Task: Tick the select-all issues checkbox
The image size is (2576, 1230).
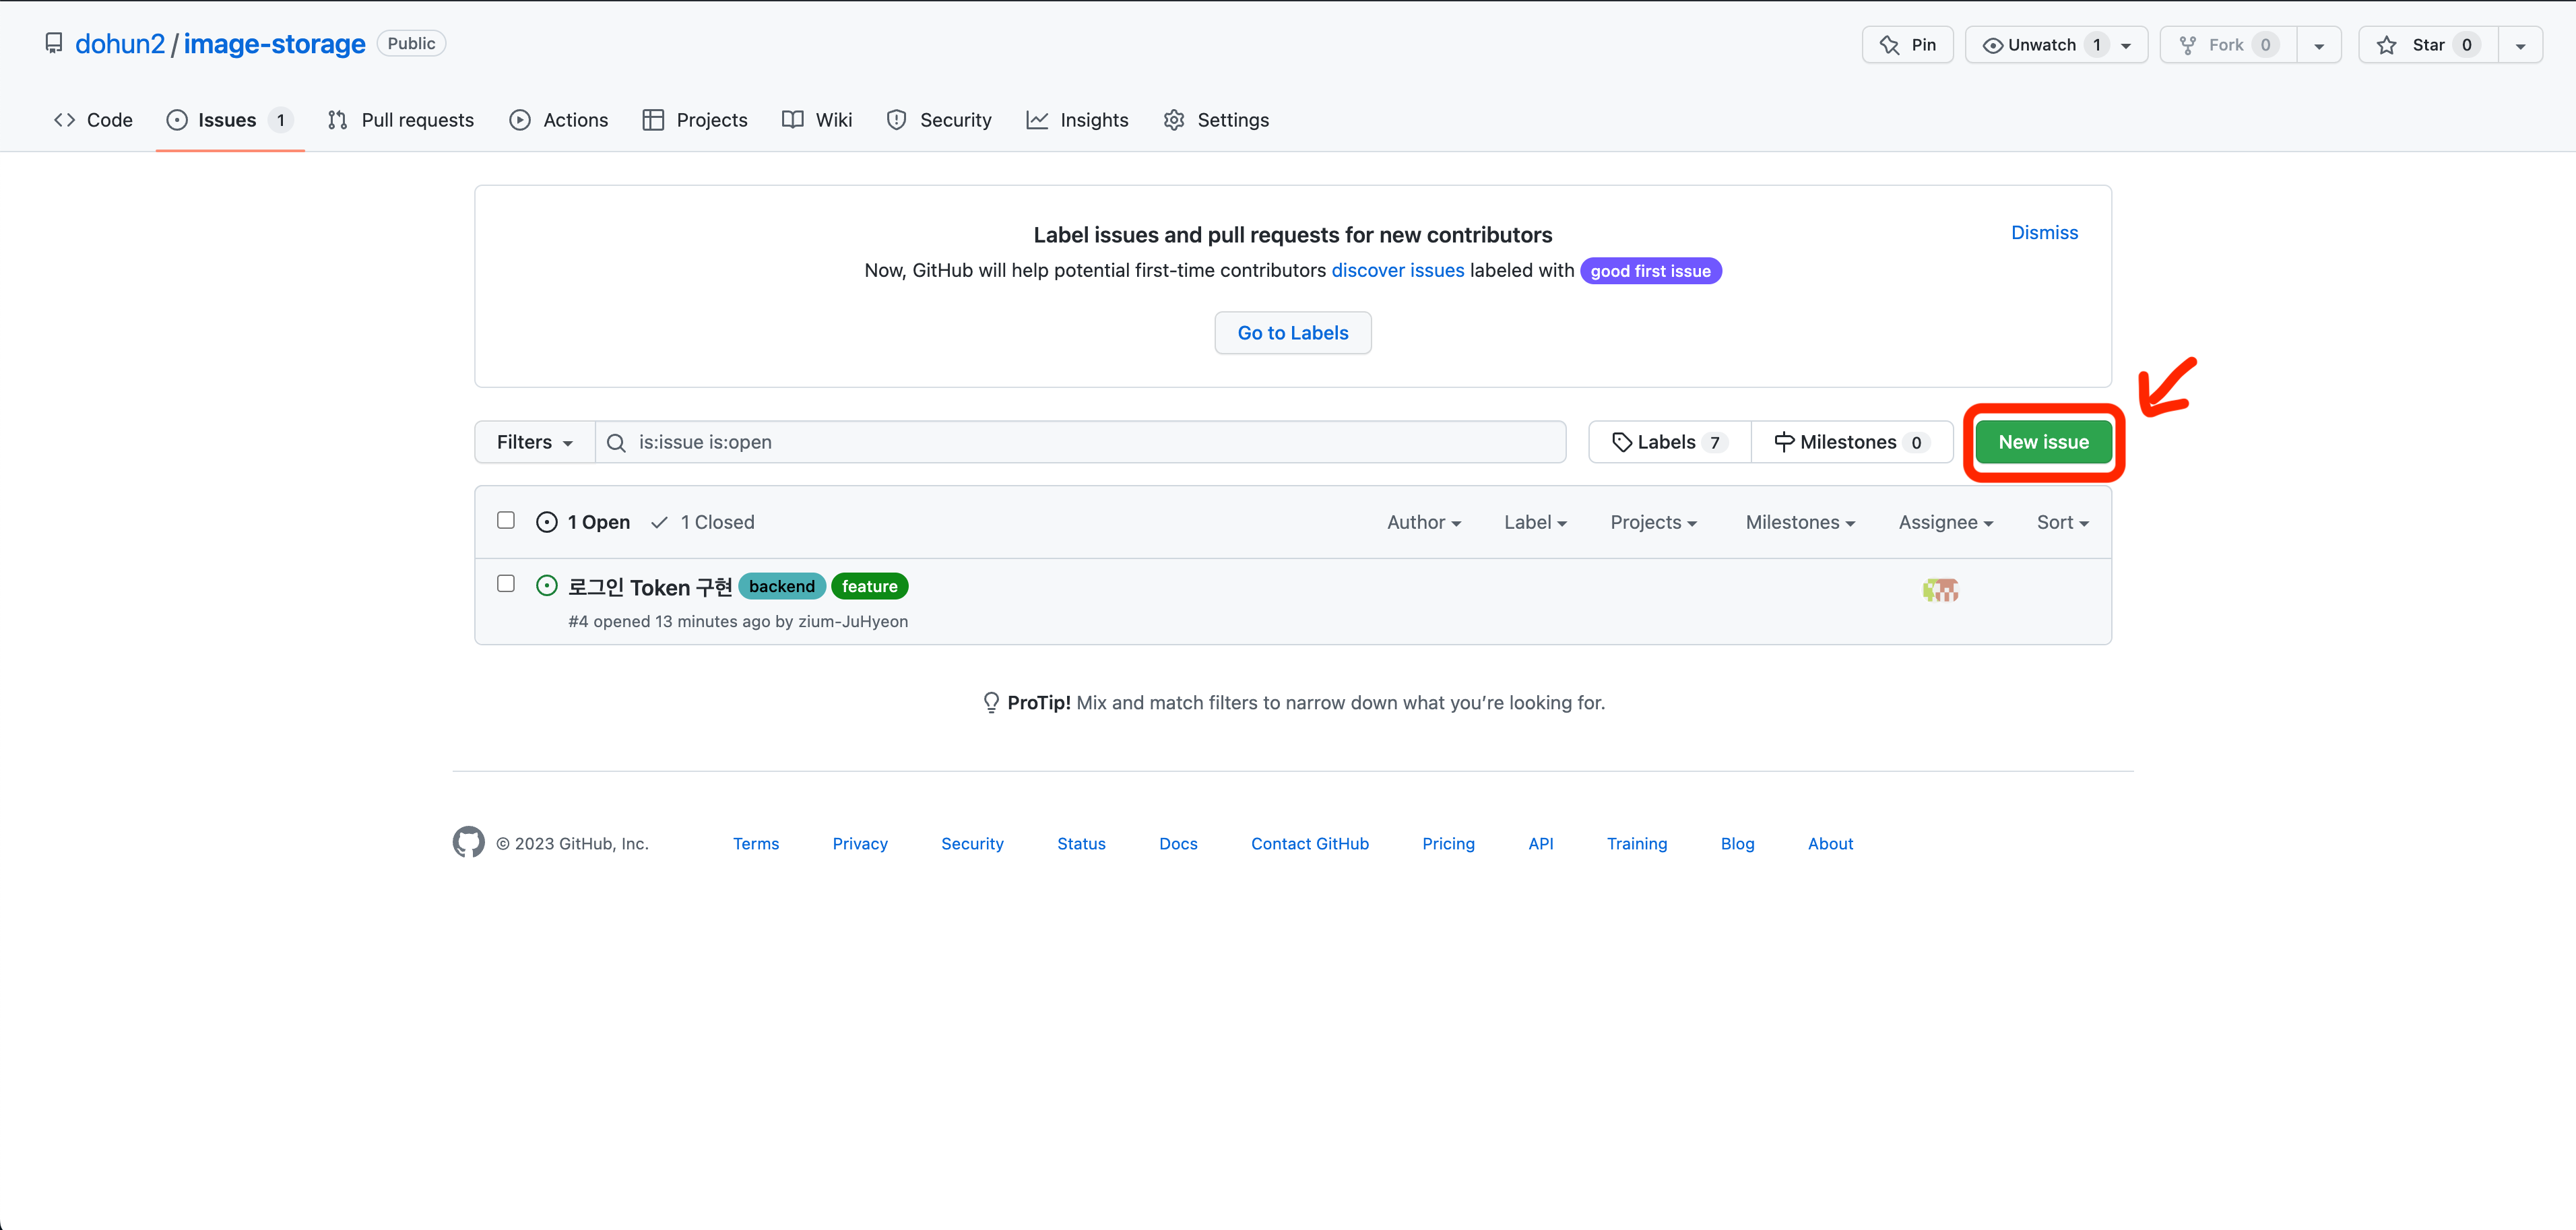Action: [x=506, y=520]
